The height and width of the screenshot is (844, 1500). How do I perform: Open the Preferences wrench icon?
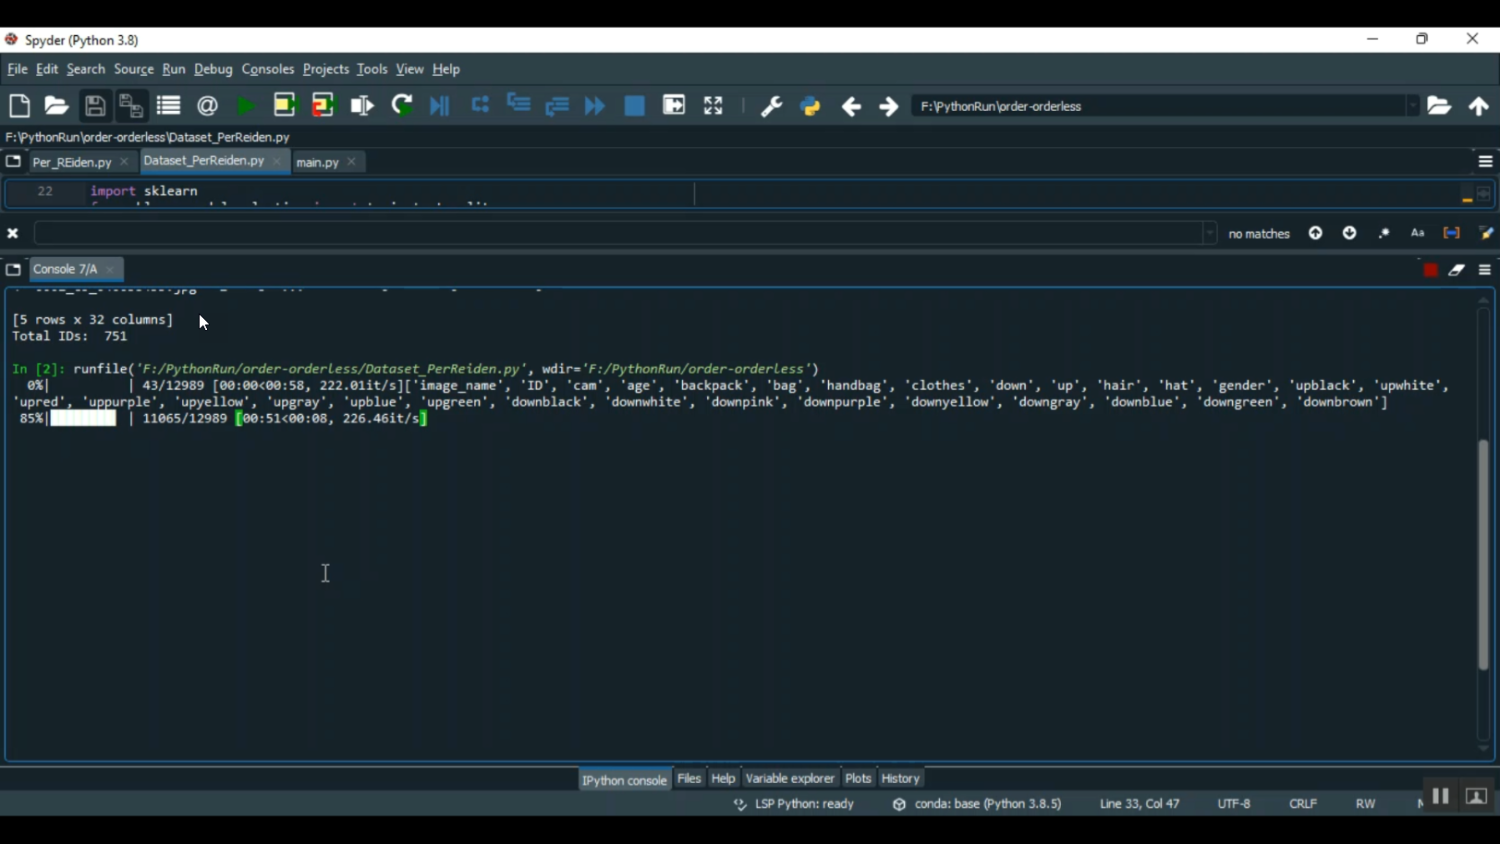[x=771, y=106]
